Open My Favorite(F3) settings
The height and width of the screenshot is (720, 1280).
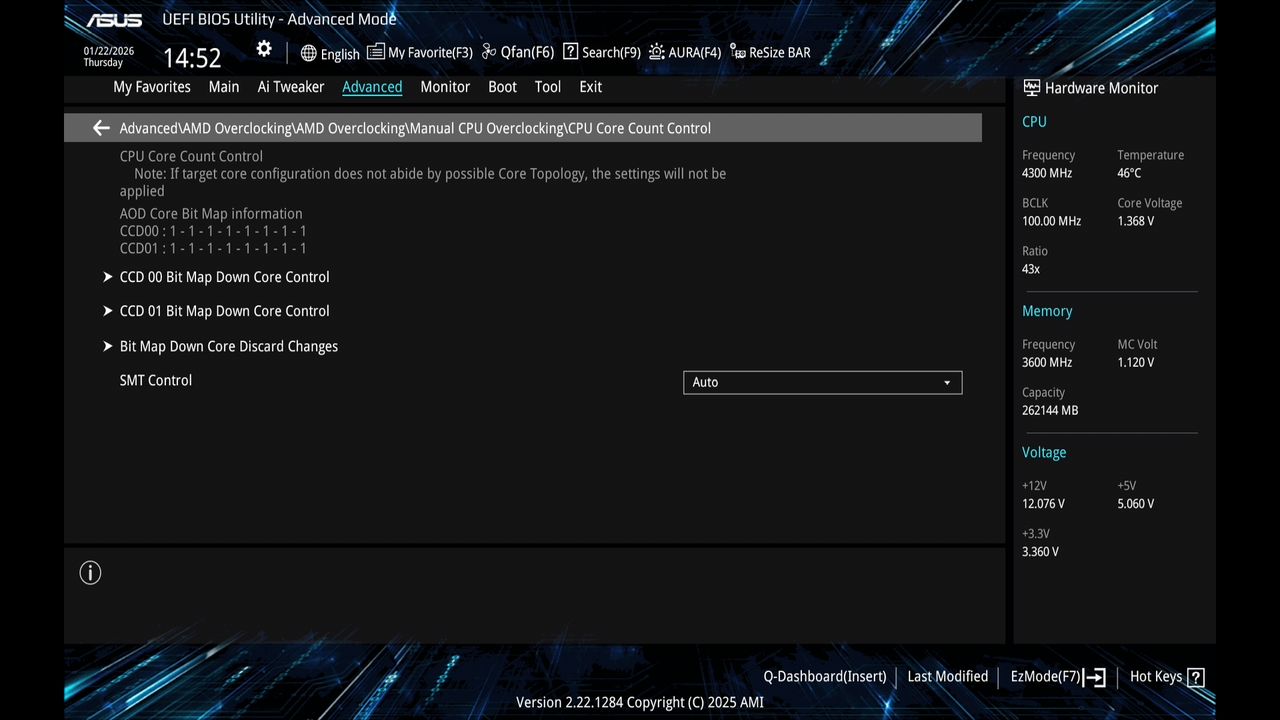(419, 51)
